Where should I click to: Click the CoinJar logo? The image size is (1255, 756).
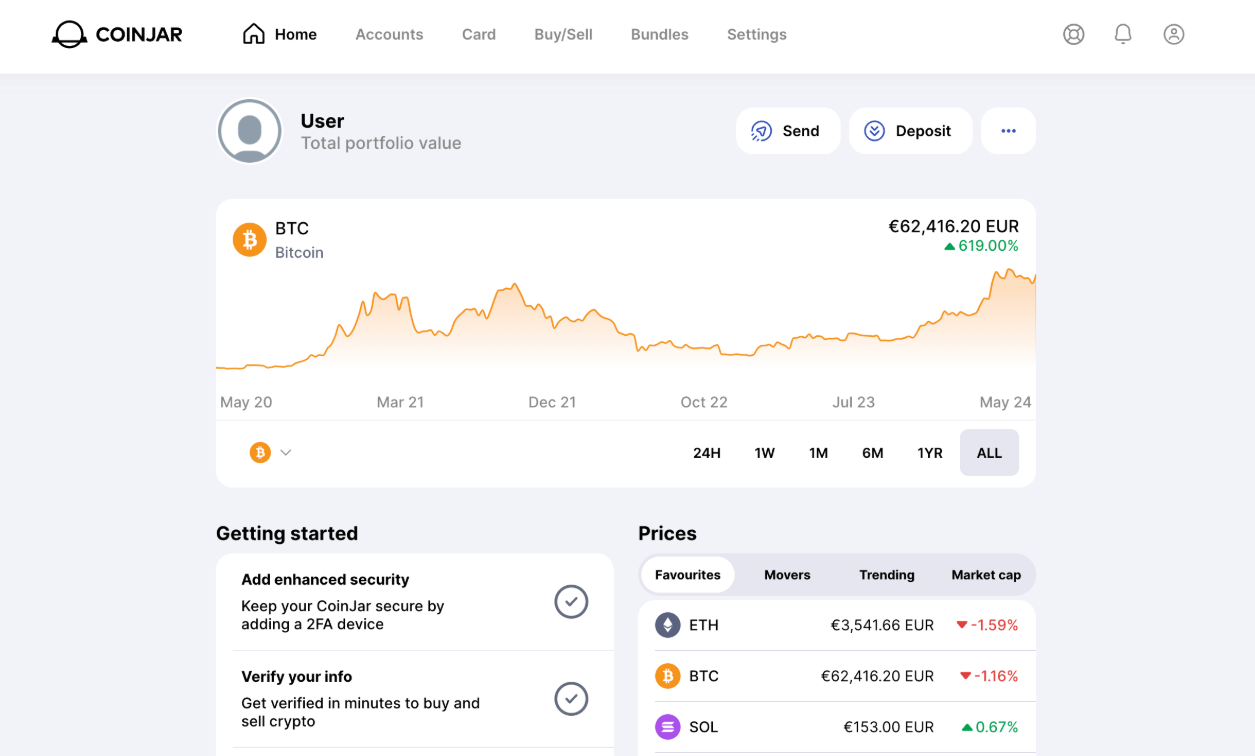[x=116, y=33]
